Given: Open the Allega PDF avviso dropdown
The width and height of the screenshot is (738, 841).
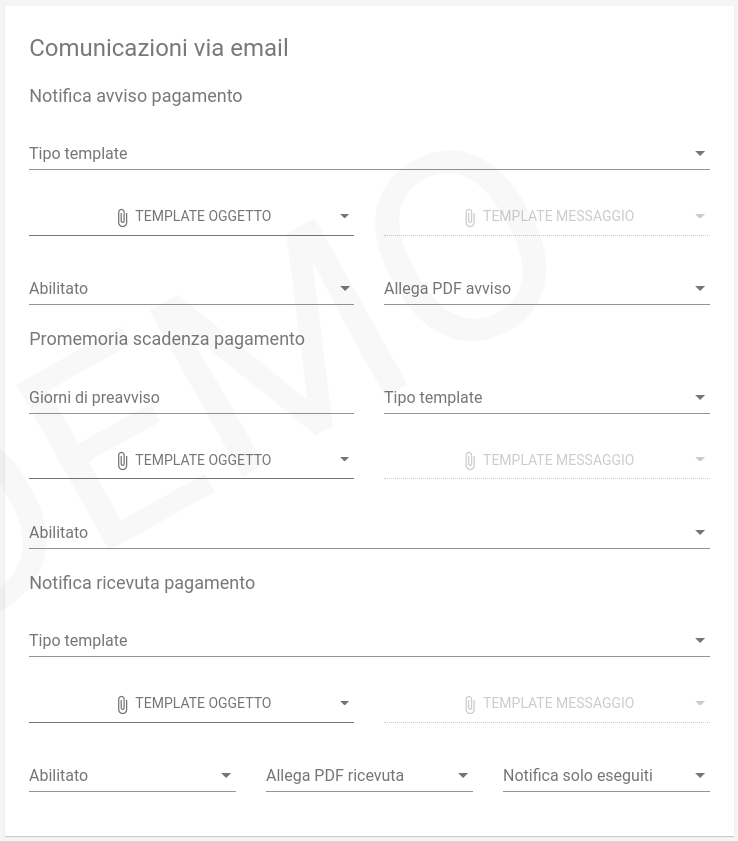Looking at the screenshot, I should pos(547,289).
